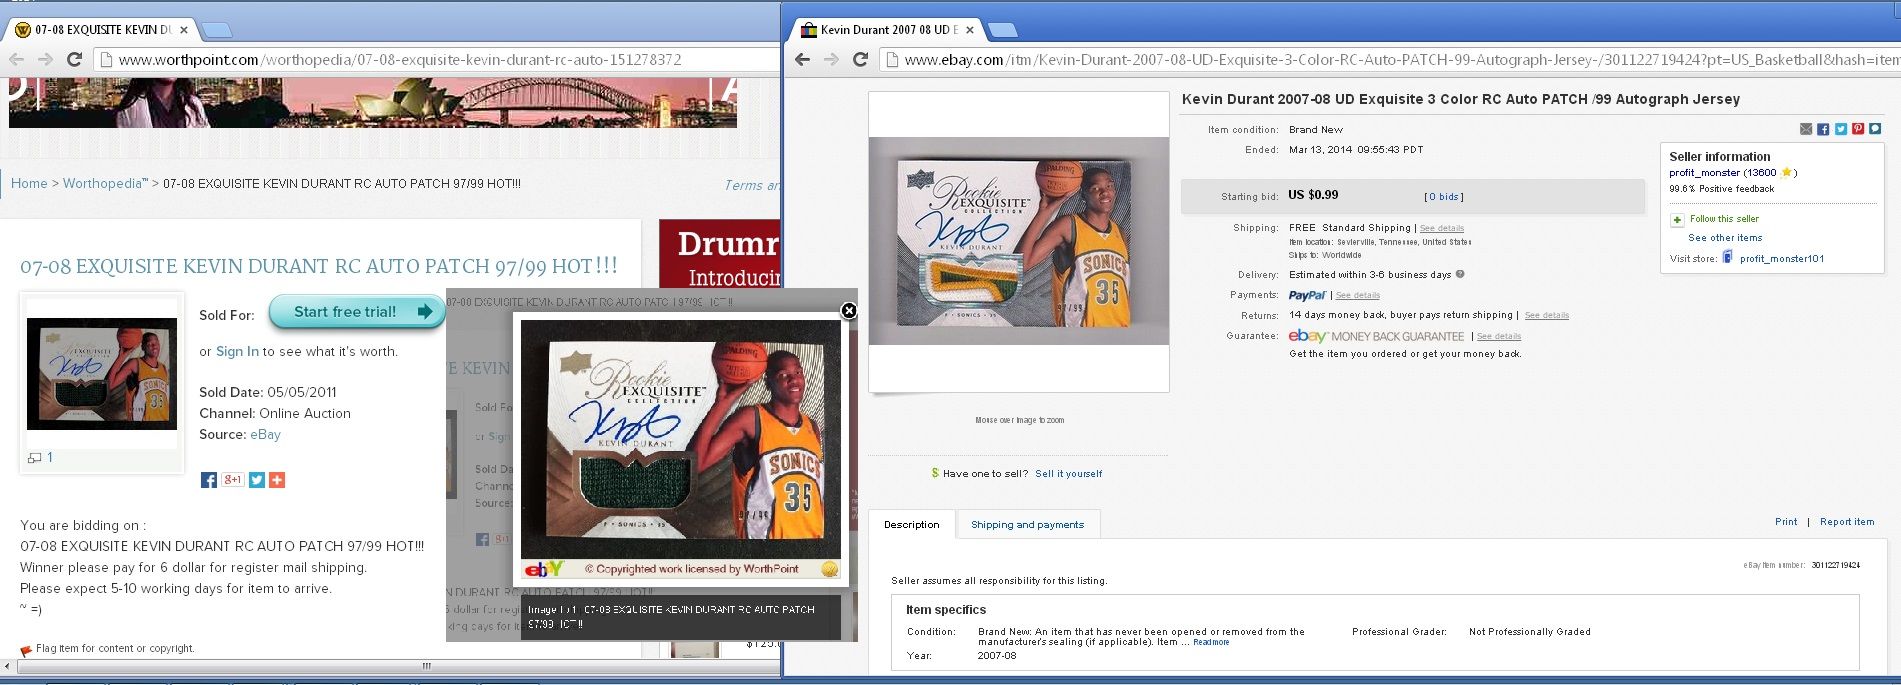Click the enlarged card image in the popup
Image resolution: width=1901 pixels, height=685 pixels.
click(681, 440)
